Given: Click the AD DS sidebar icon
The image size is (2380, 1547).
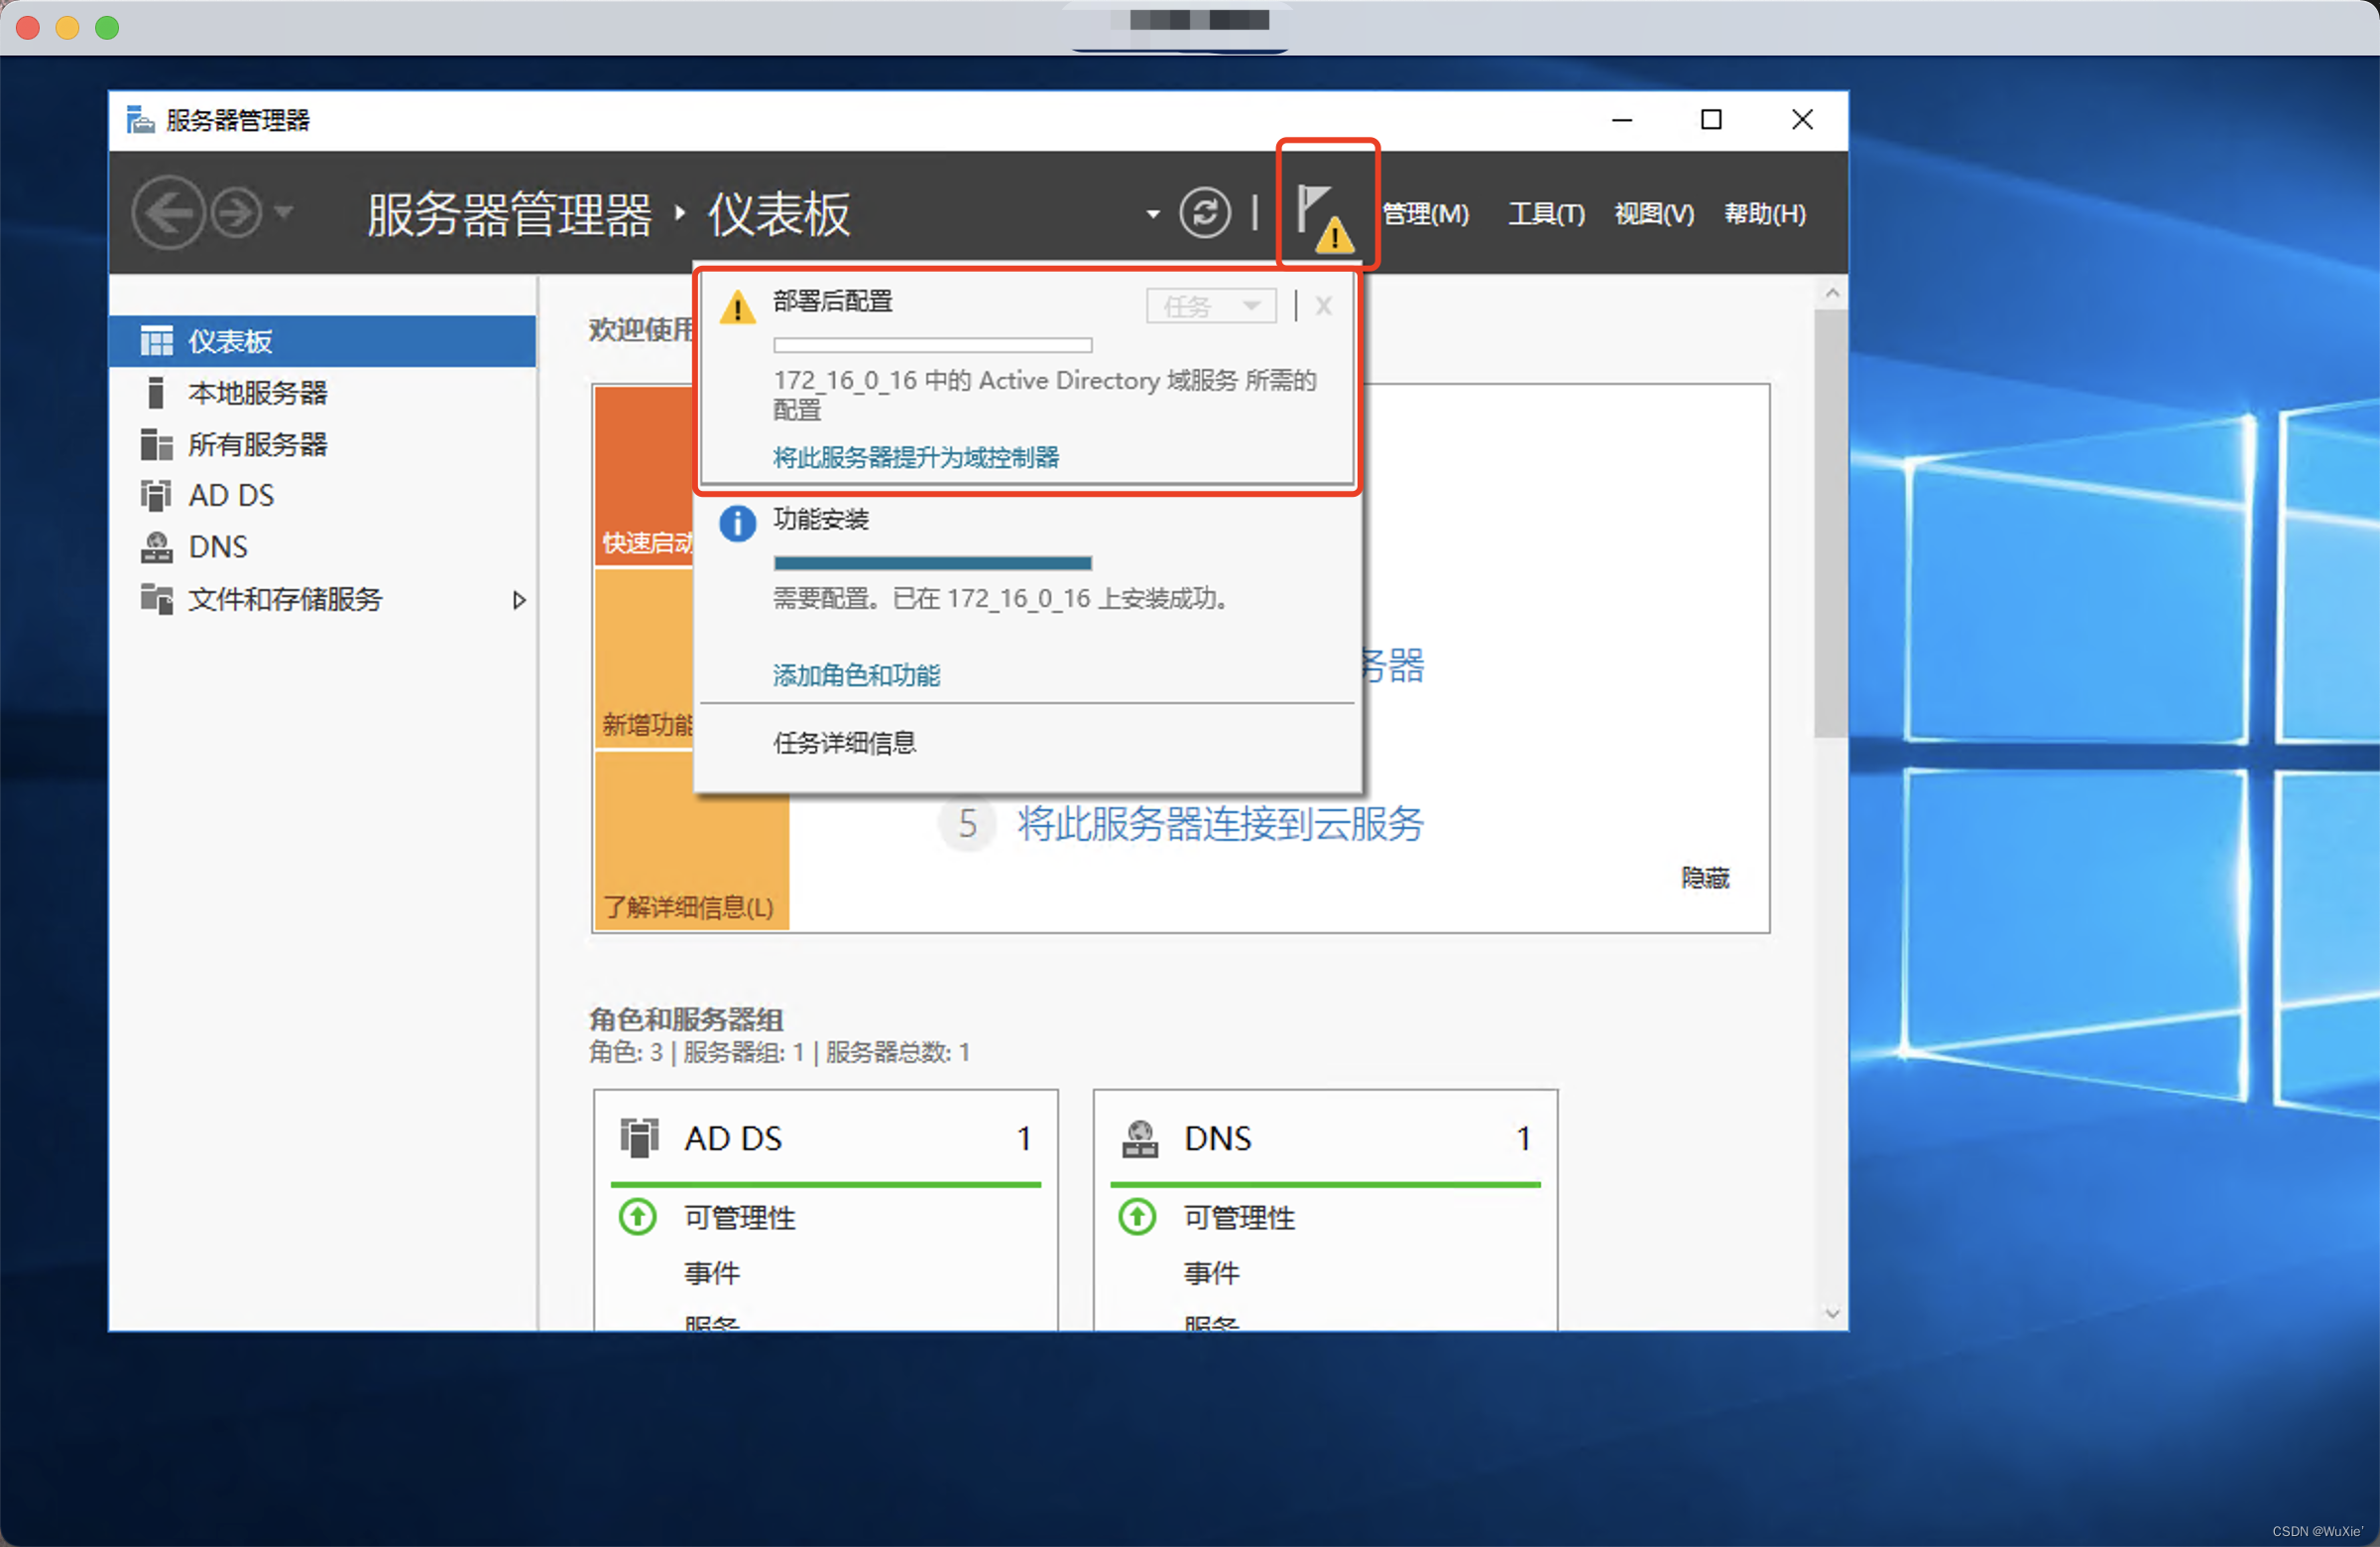Looking at the screenshot, I should (x=156, y=495).
